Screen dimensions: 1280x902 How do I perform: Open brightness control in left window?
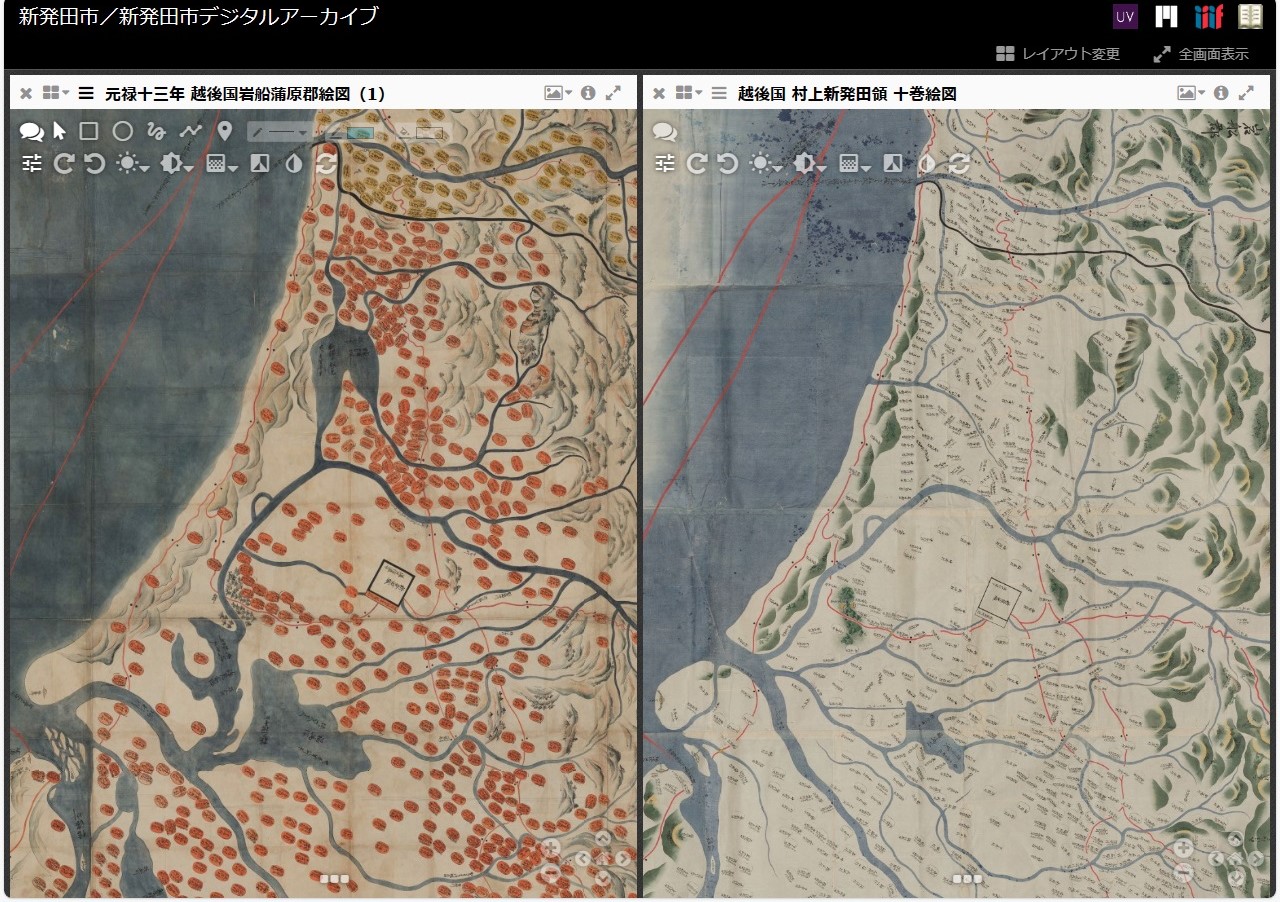(x=132, y=163)
